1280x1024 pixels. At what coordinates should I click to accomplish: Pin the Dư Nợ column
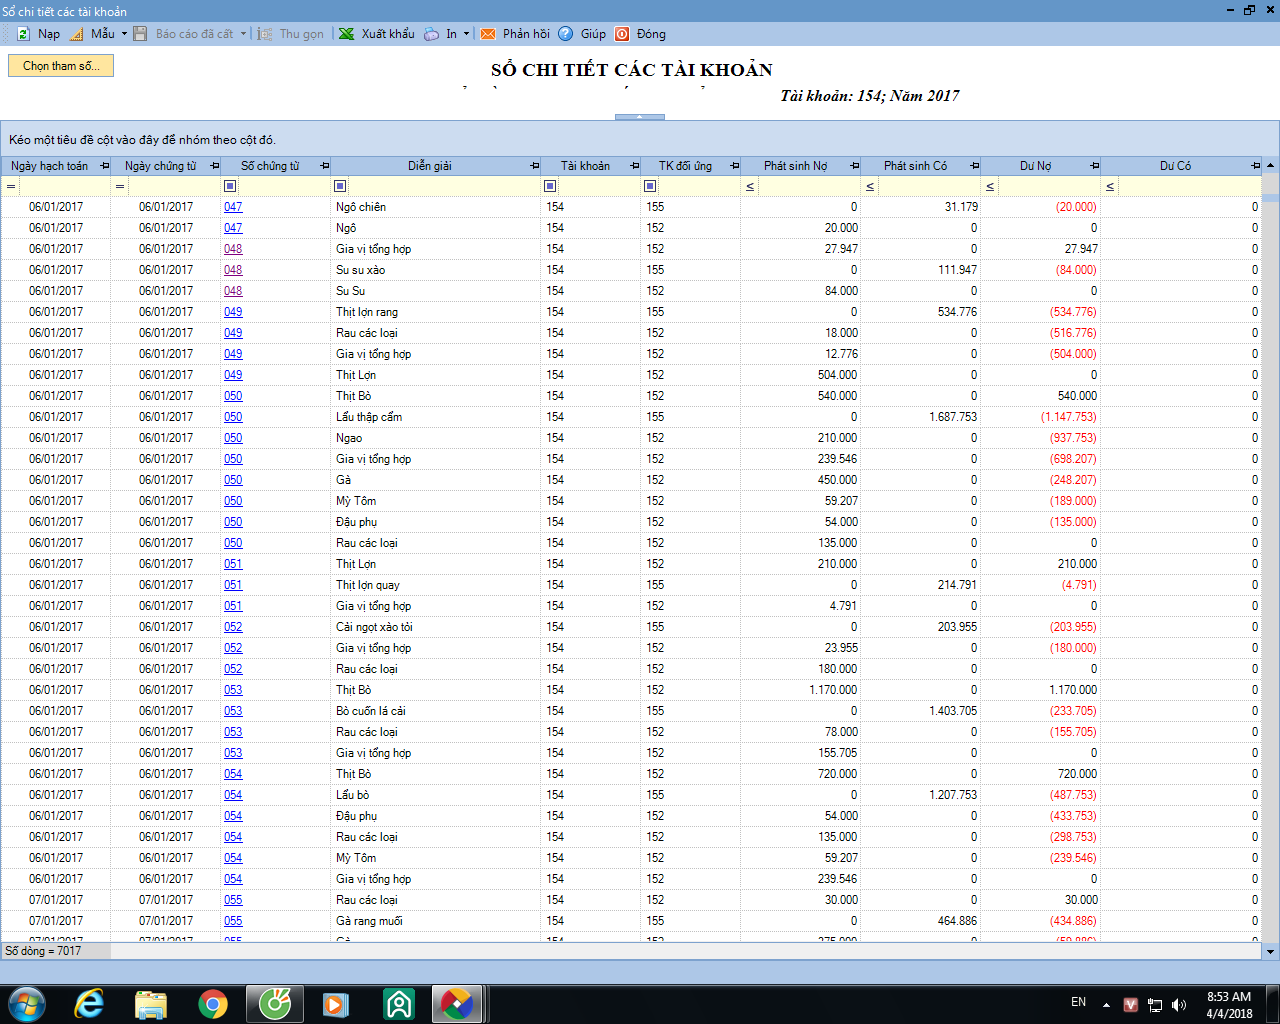tap(1094, 166)
